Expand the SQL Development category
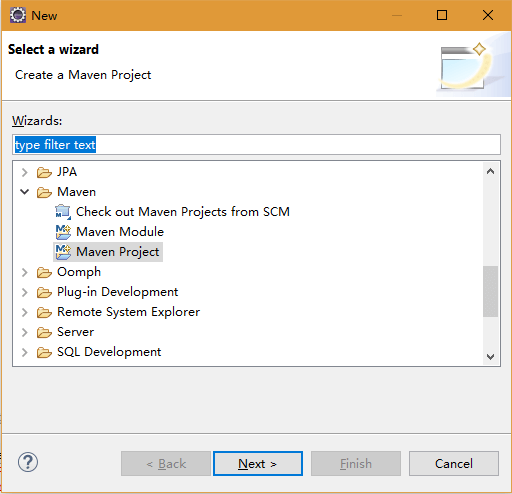 pyautogui.click(x=25, y=352)
